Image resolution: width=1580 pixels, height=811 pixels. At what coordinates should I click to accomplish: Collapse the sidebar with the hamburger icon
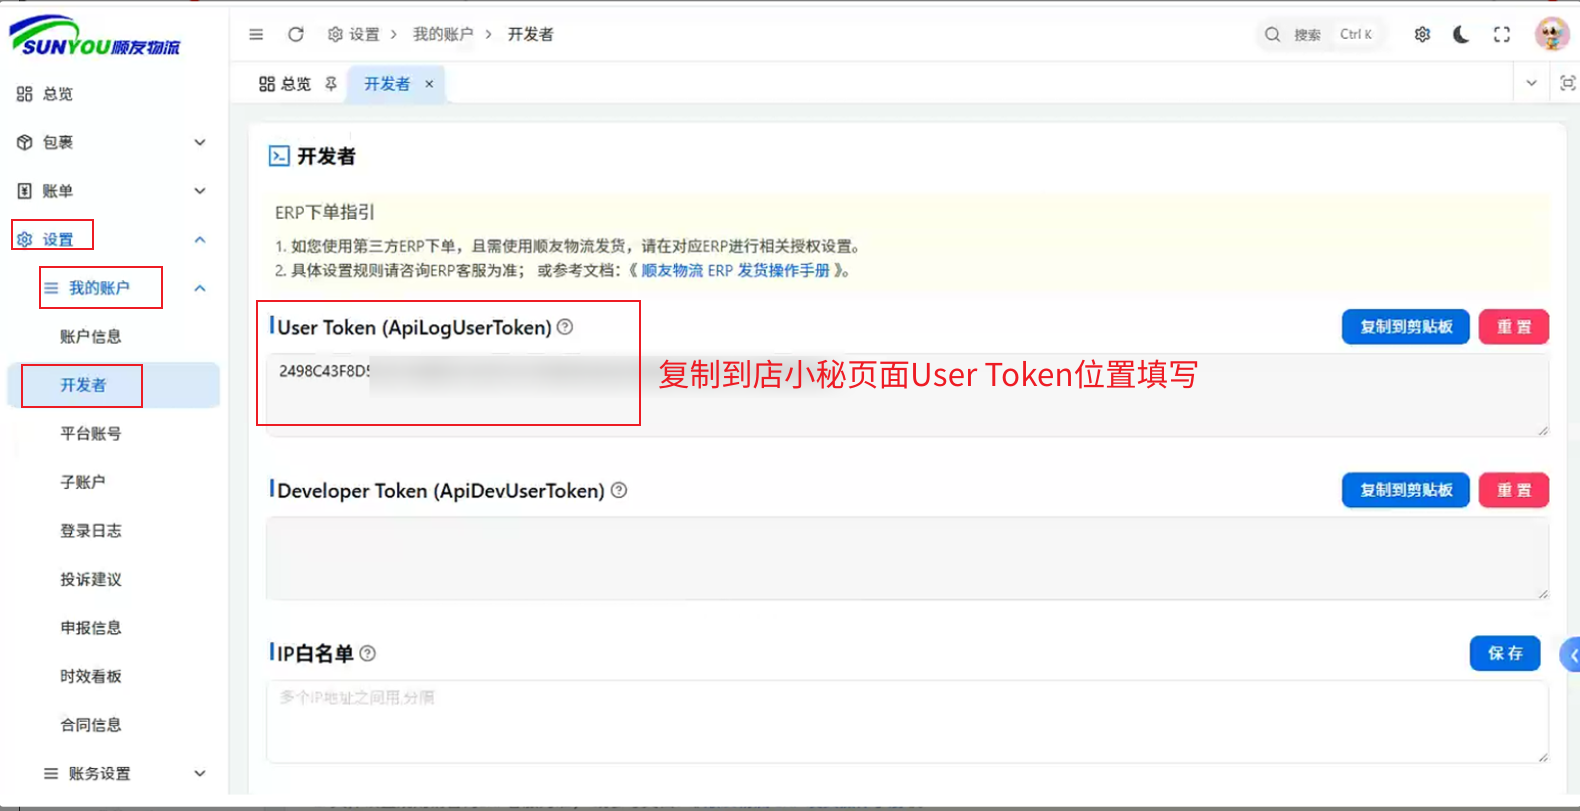point(256,34)
